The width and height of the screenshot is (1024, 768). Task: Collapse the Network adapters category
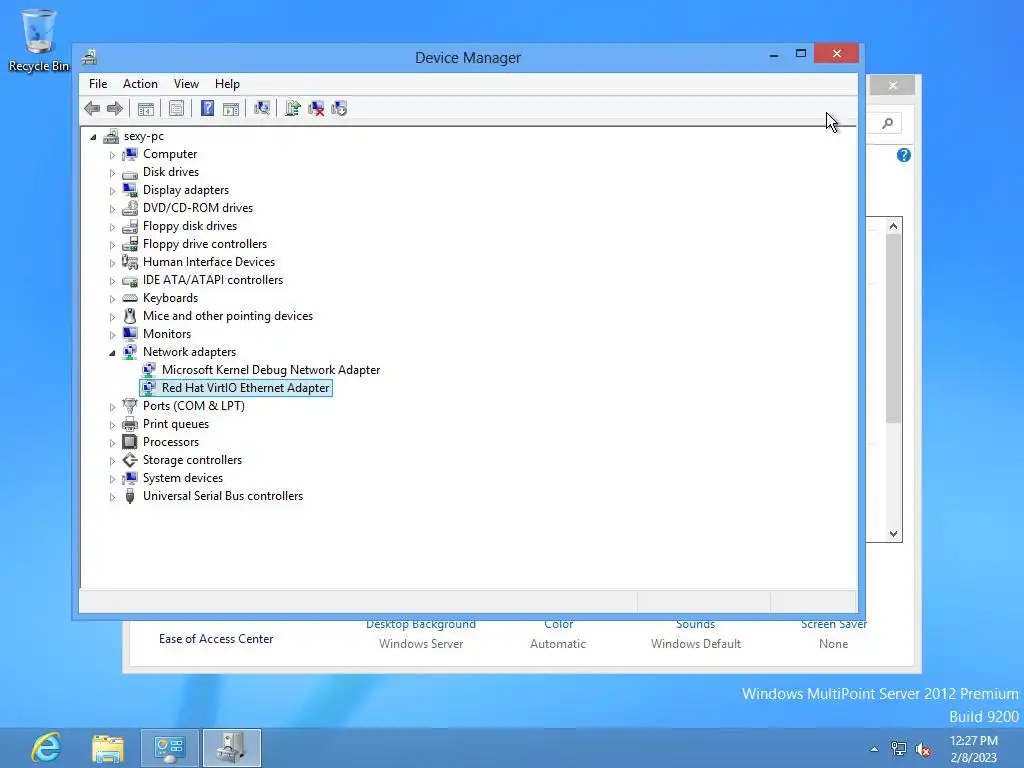tap(112, 353)
